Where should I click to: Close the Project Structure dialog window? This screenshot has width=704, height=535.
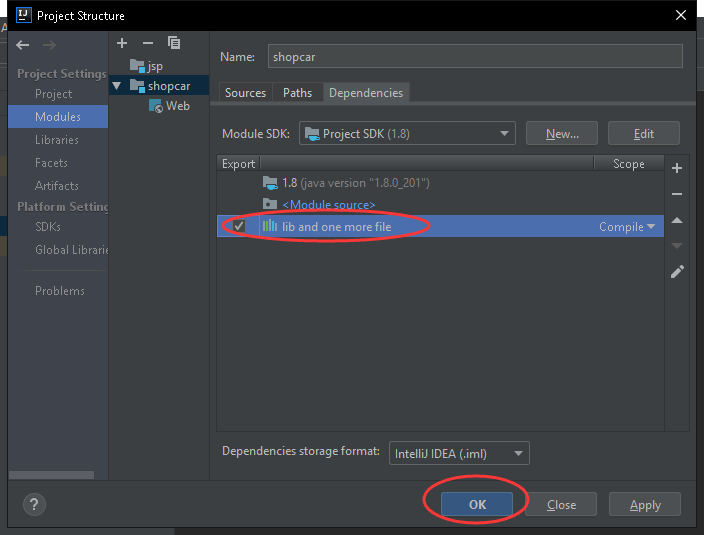click(681, 15)
